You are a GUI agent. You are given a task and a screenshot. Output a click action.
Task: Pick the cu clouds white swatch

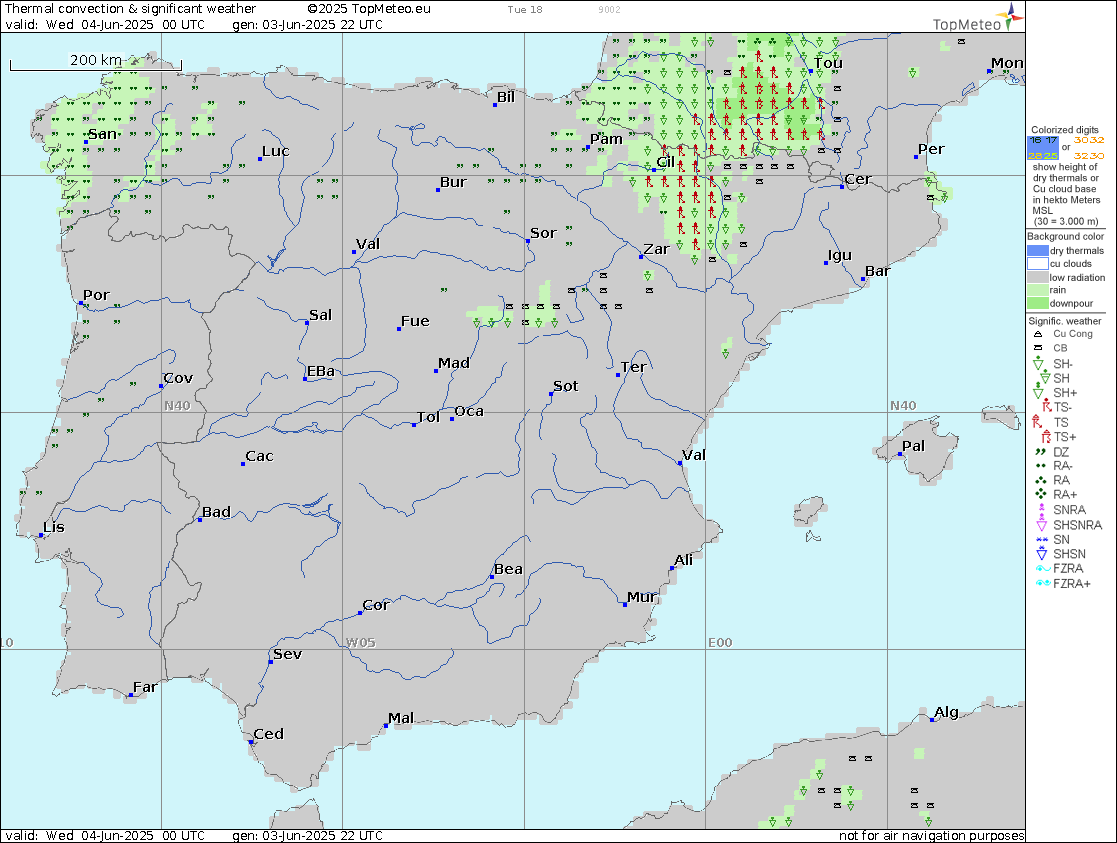1037,264
